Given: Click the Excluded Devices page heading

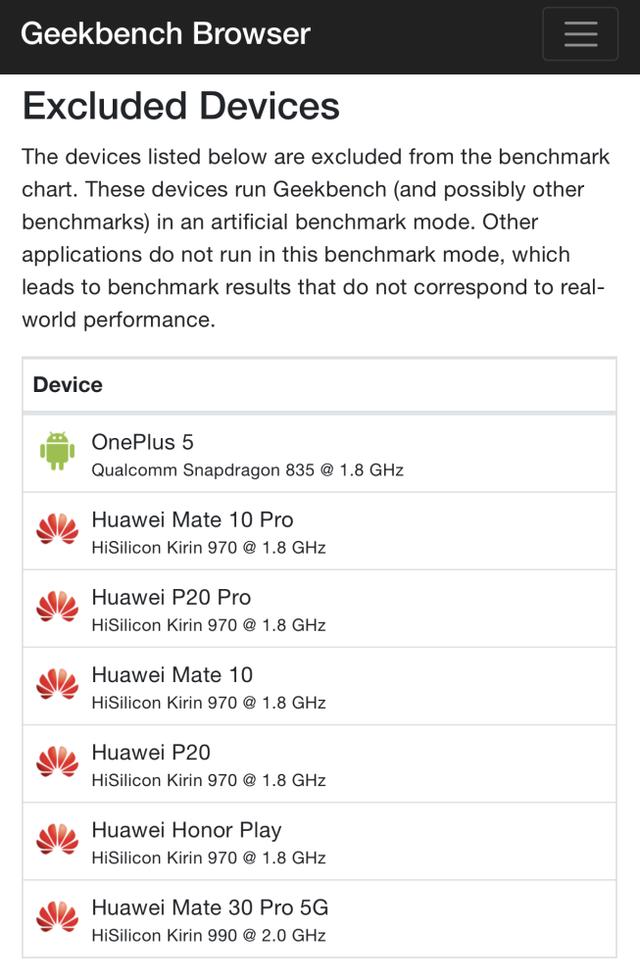Looking at the screenshot, I should pos(181,106).
